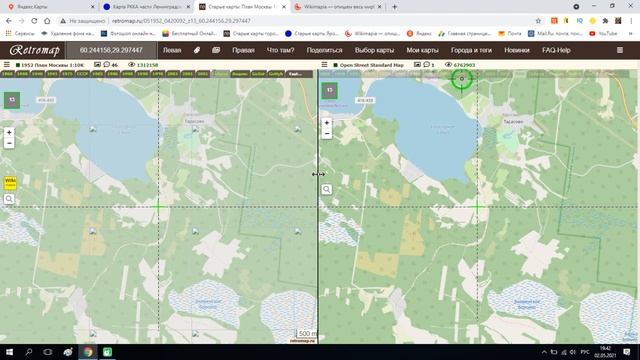The width and height of the screenshot is (640, 360).
Task: Show hidden system tray icons
Action: coord(544,352)
